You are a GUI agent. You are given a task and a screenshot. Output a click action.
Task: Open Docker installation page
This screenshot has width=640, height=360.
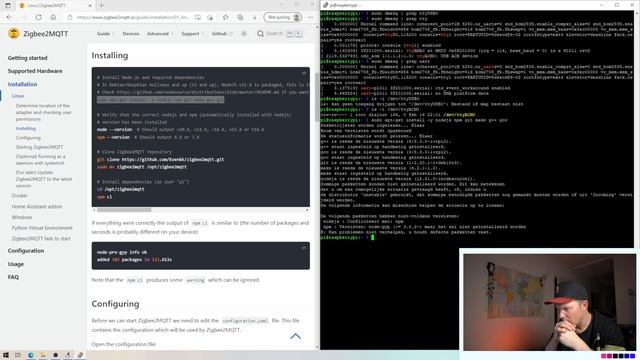(20, 196)
